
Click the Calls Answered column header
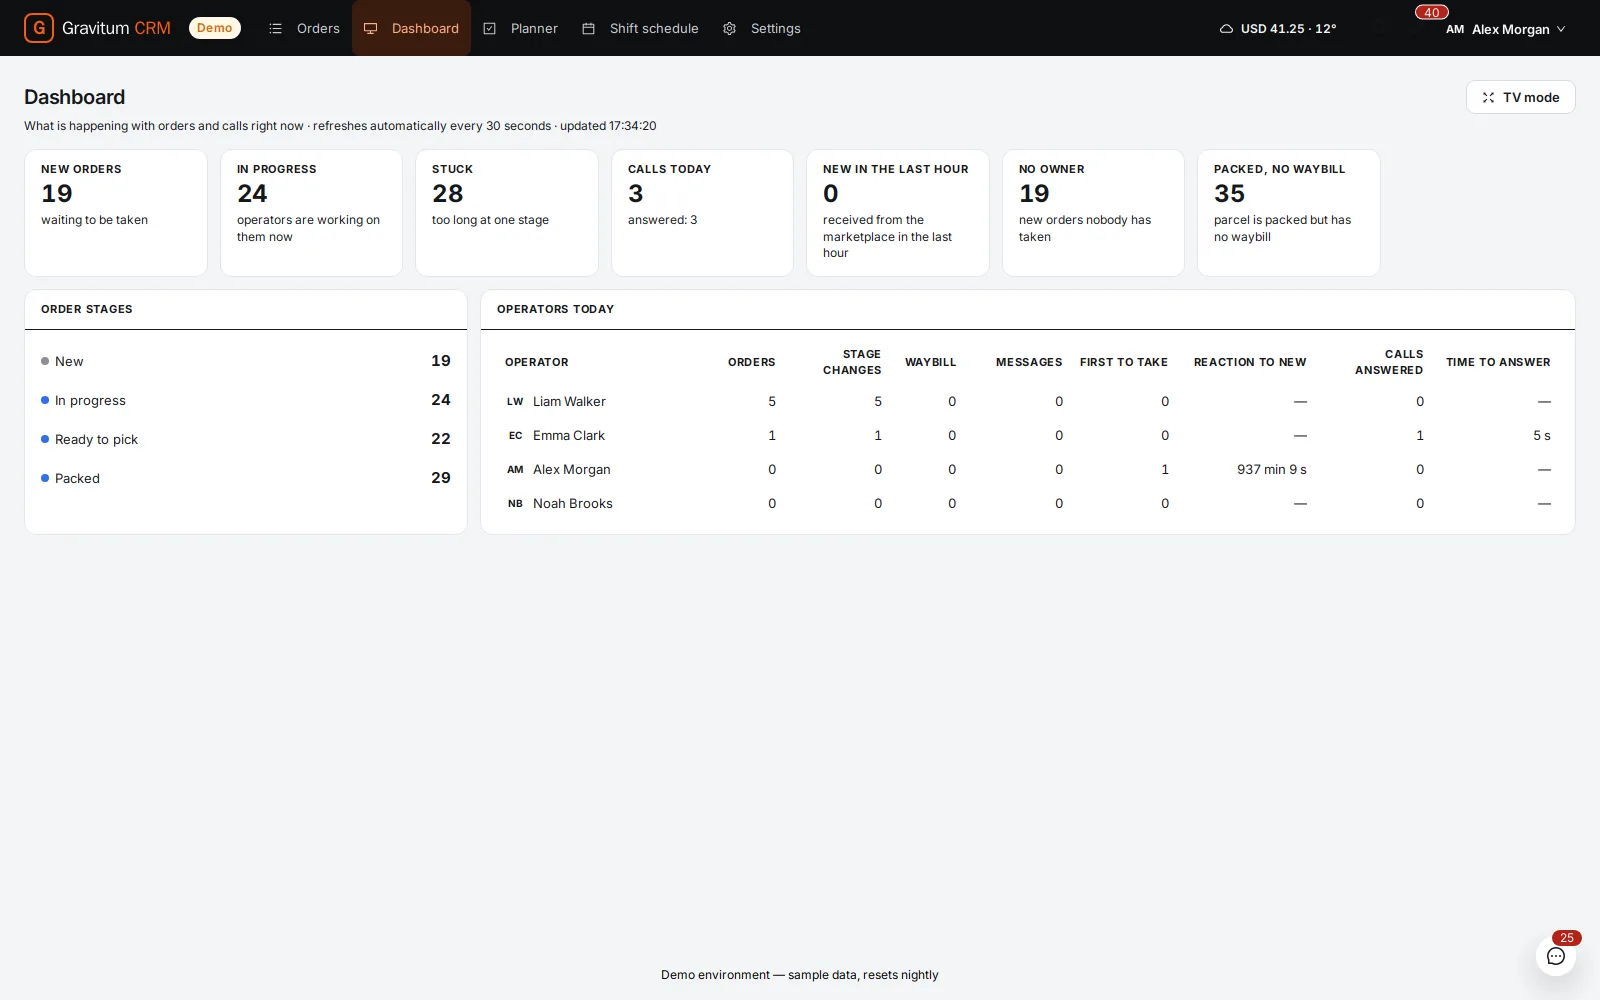(1389, 362)
